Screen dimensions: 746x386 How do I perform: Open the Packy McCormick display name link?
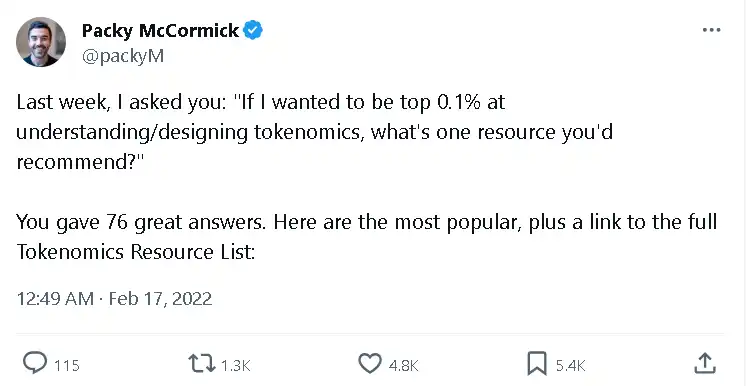click(160, 31)
